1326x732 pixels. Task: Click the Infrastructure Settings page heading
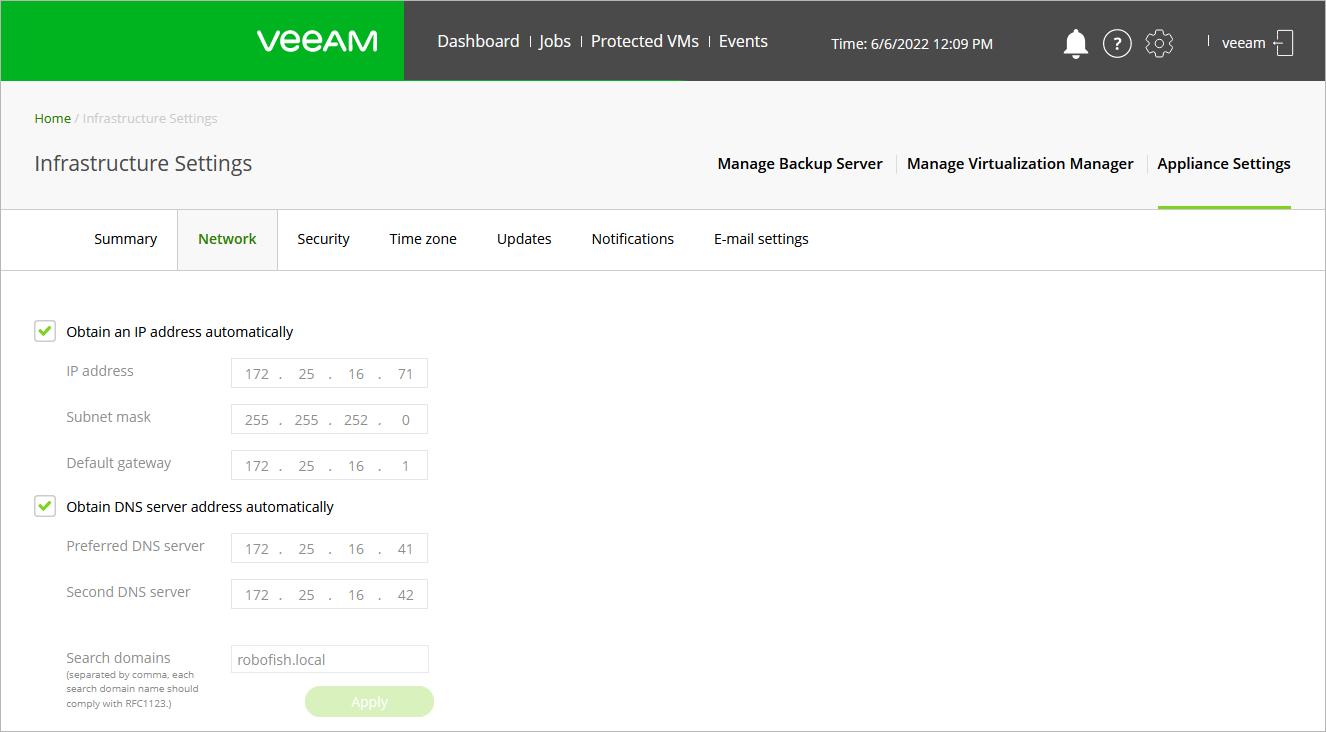pos(143,163)
